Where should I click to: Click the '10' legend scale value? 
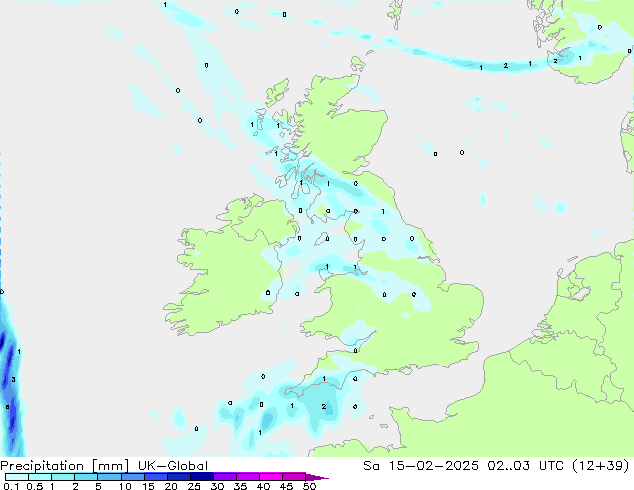pos(125,486)
